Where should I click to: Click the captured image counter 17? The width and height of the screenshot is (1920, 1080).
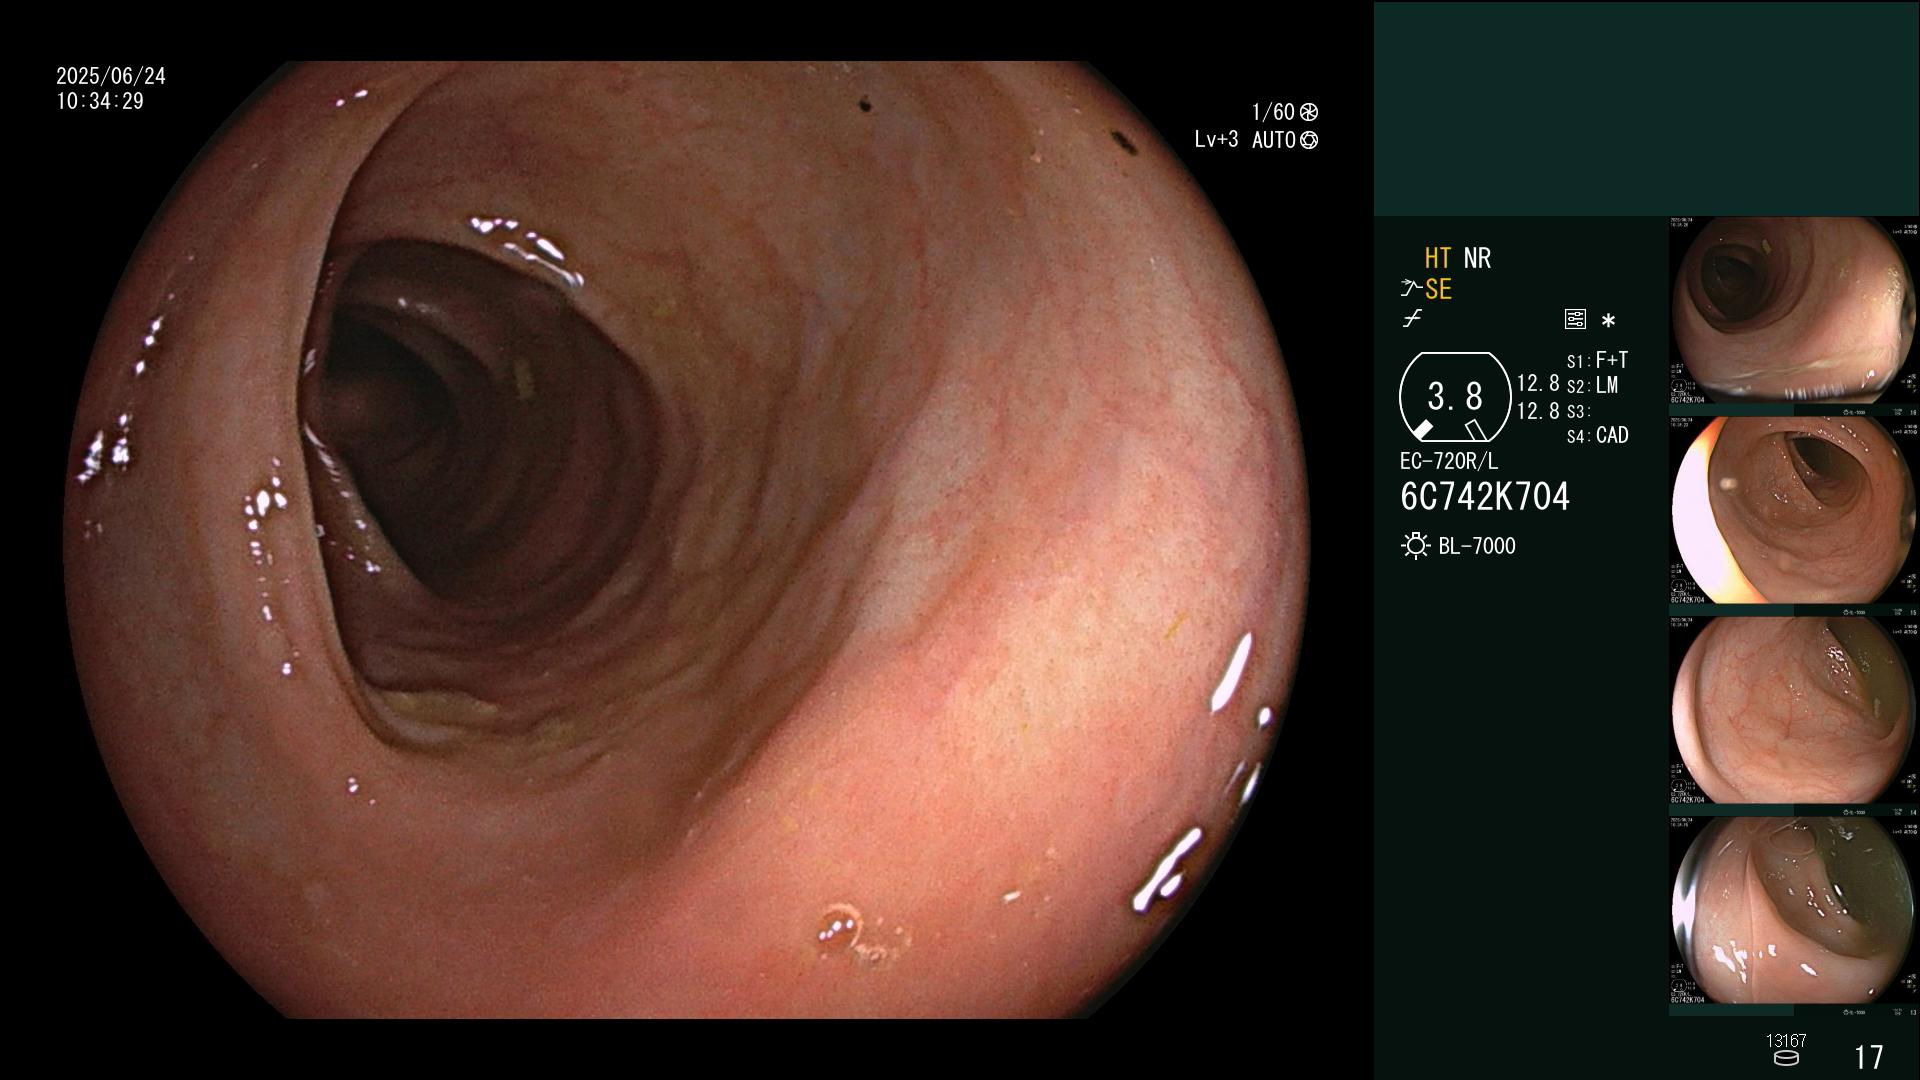tap(1868, 1057)
